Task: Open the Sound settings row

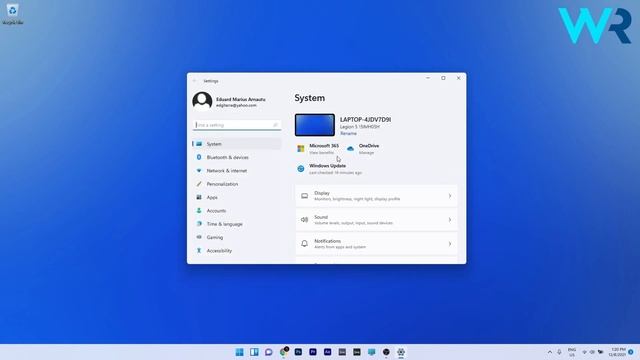Action: 376,220
